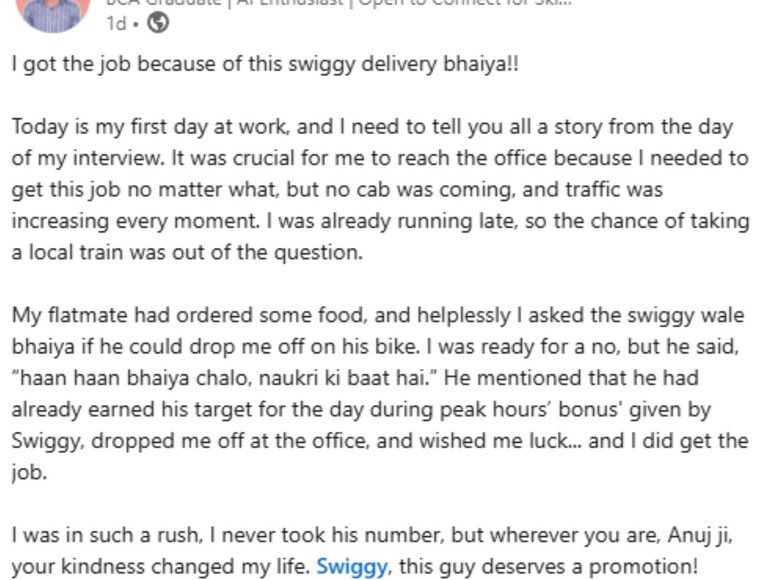Click the blue Swiggy mention link
This screenshot has width=773, height=580.
coord(352,567)
